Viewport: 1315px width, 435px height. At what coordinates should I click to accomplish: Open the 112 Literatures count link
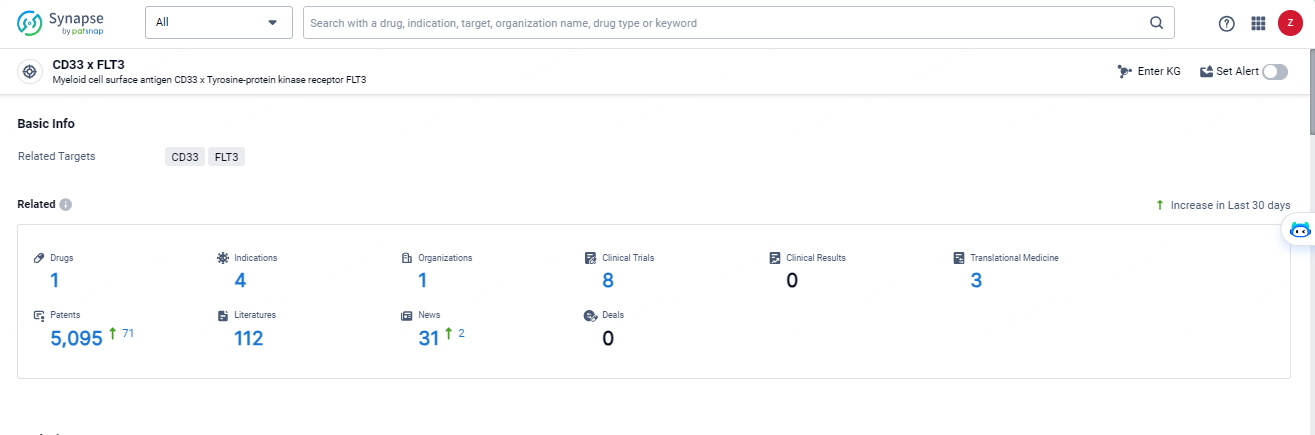[x=248, y=339]
